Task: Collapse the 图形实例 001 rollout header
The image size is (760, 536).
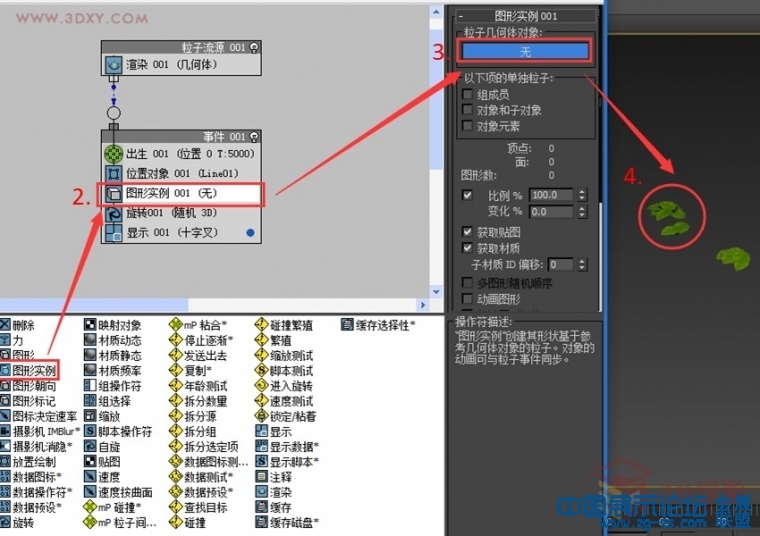Action: click(x=525, y=16)
